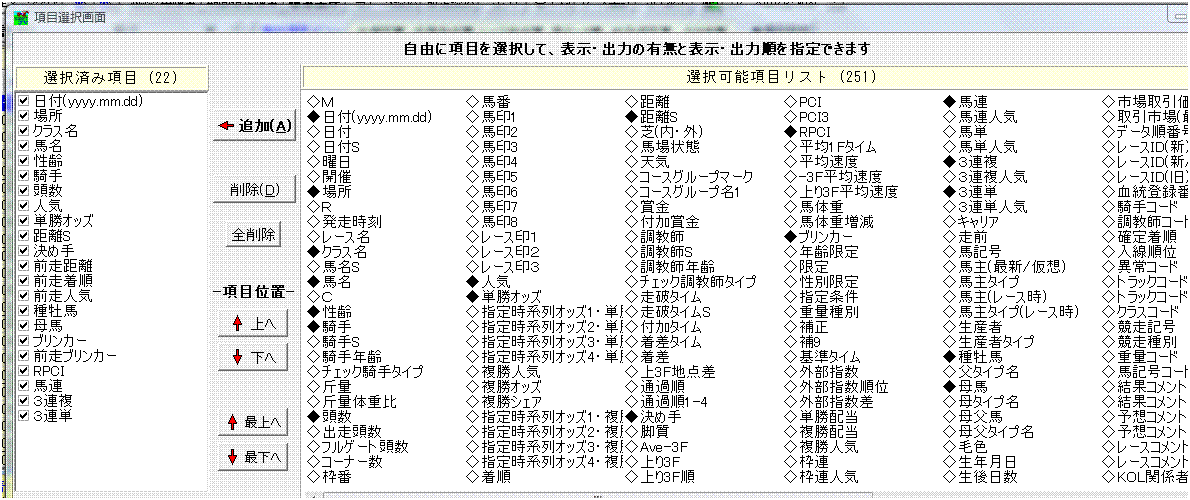This screenshot has height=500, width=1190.
Task: Select レース印2 item
Action: click(503, 252)
